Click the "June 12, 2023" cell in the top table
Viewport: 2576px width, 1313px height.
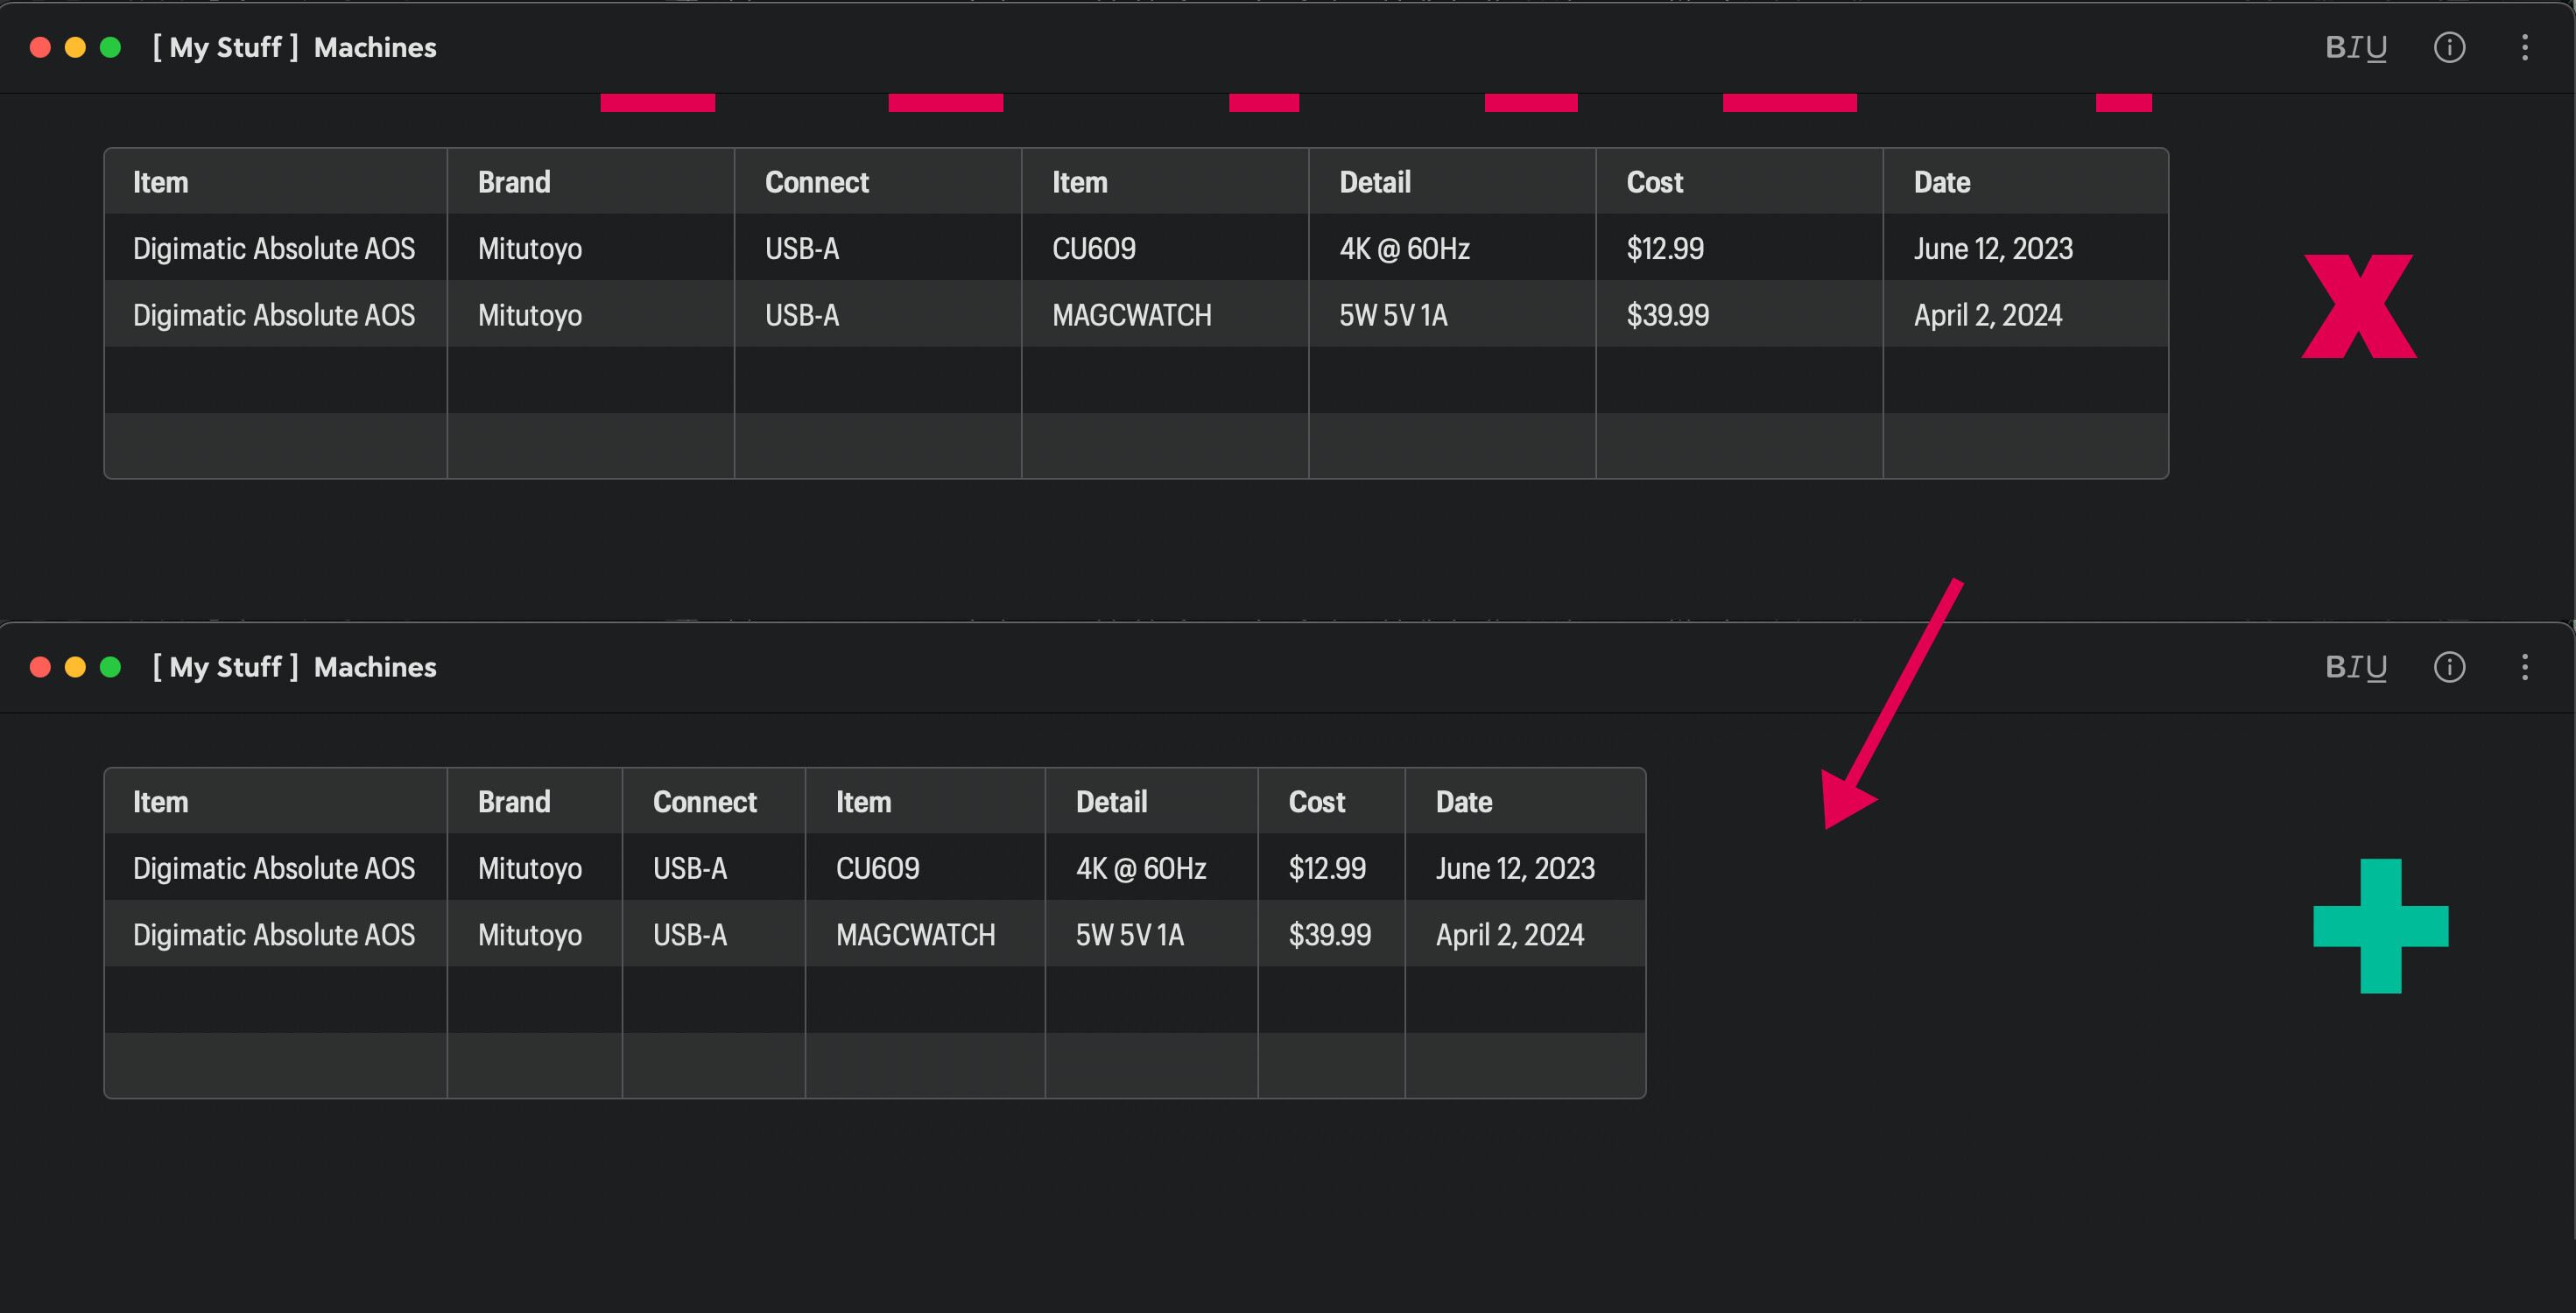coord(2026,248)
